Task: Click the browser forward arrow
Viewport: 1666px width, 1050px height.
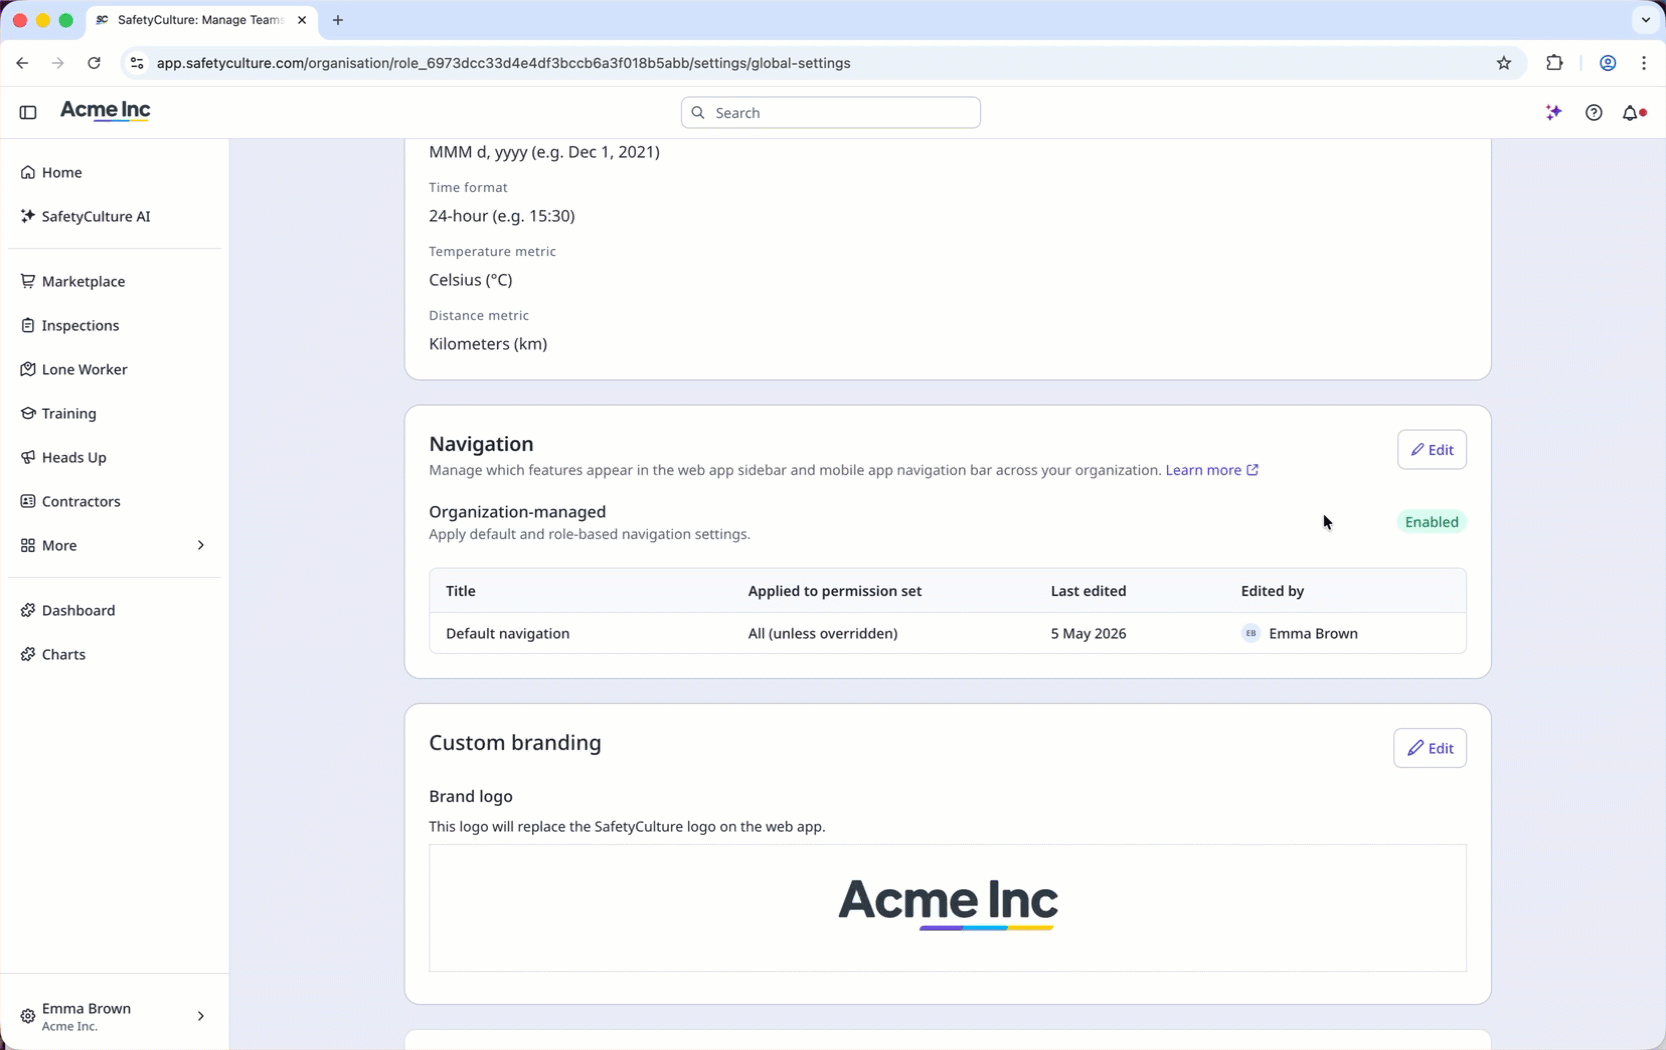Action: click(x=58, y=63)
